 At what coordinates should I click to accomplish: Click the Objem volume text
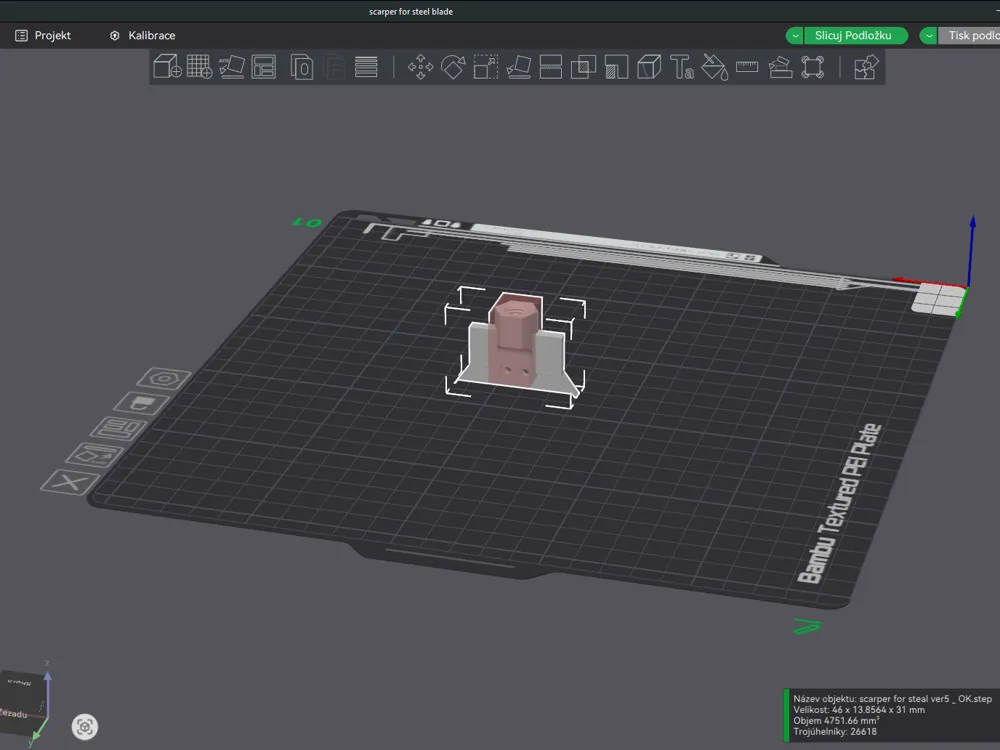pyautogui.click(x=836, y=721)
